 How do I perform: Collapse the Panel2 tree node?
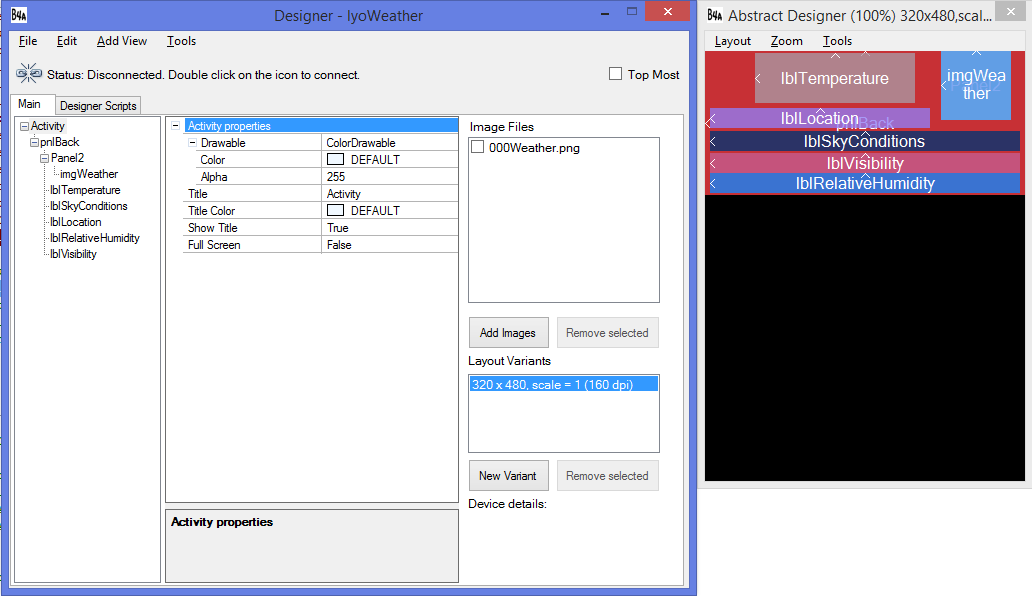coord(44,158)
